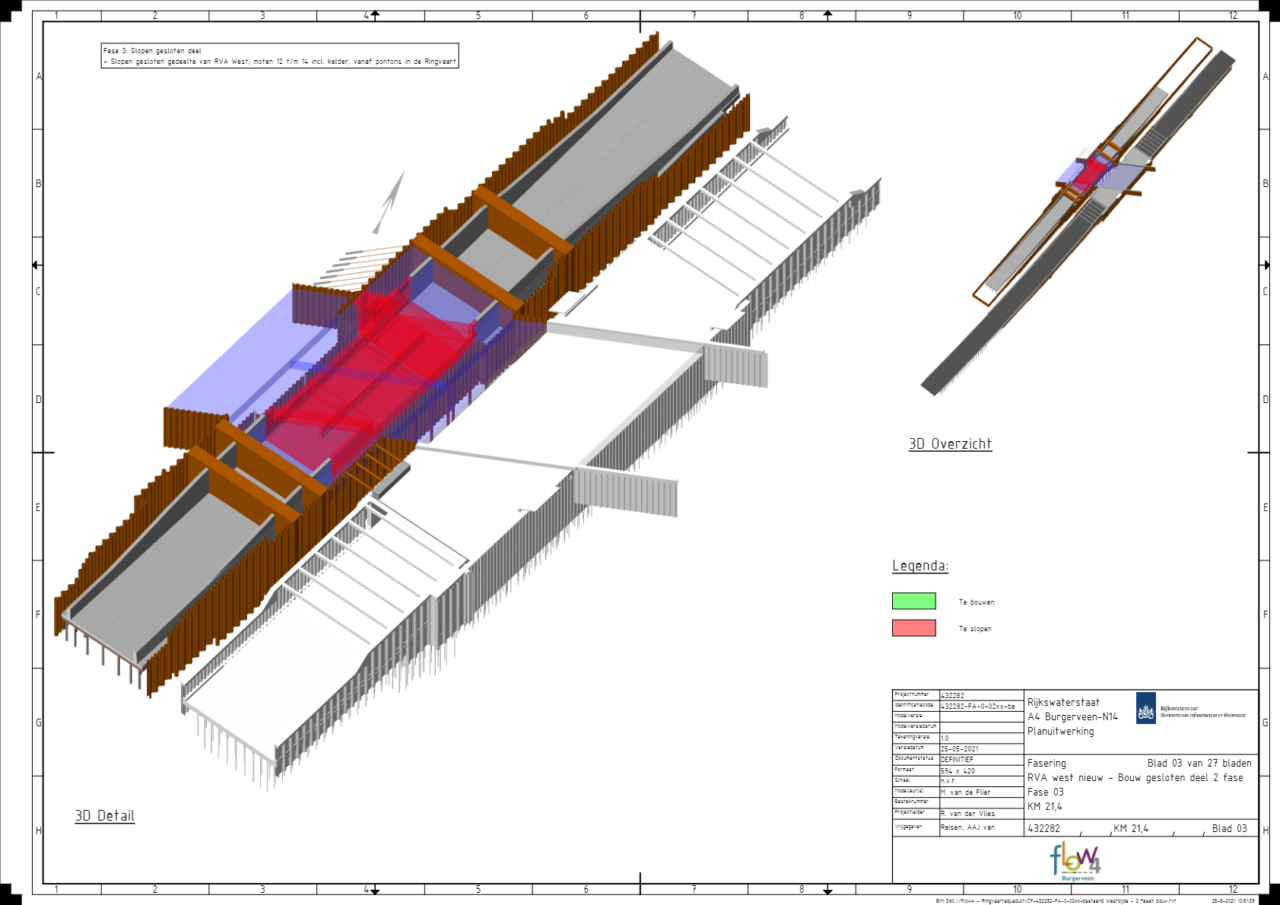
Task: Select the '3D Overzicht' view title
Action: click(x=949, y=444)
